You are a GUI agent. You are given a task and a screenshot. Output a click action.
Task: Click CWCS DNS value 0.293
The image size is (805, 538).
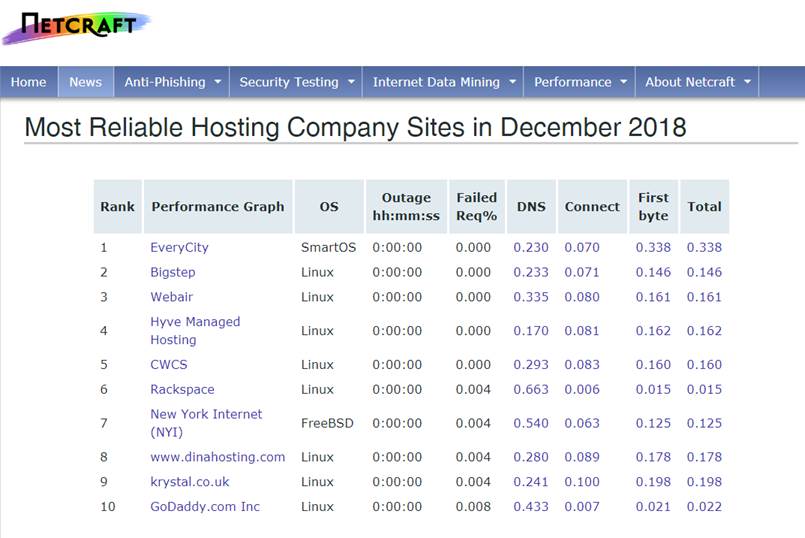531,364
